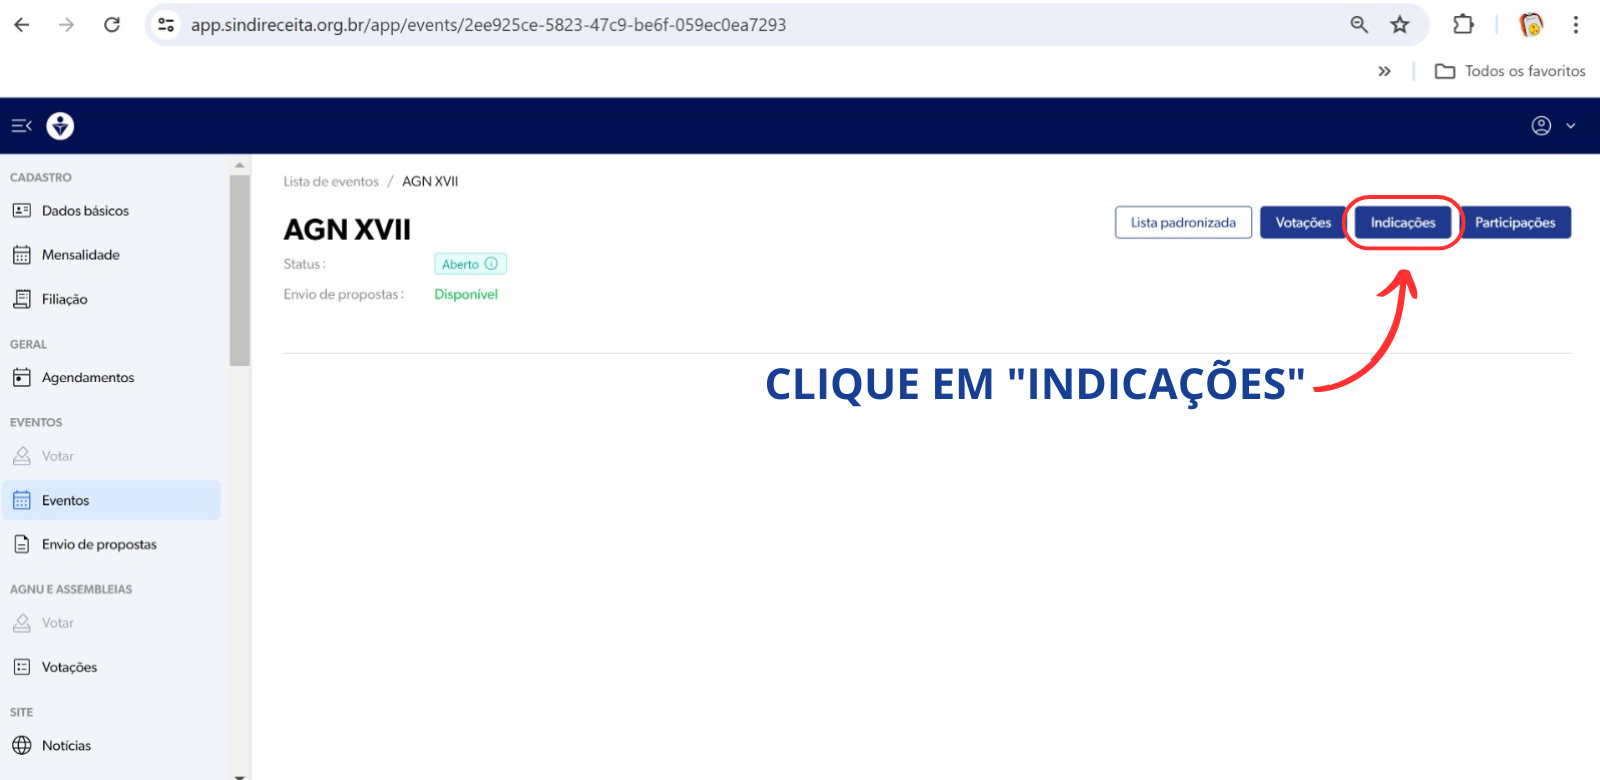This screenshot has width=1600, height=780.
Task: Bookmark this page with the star icon
Action: tap(1399, 25)
